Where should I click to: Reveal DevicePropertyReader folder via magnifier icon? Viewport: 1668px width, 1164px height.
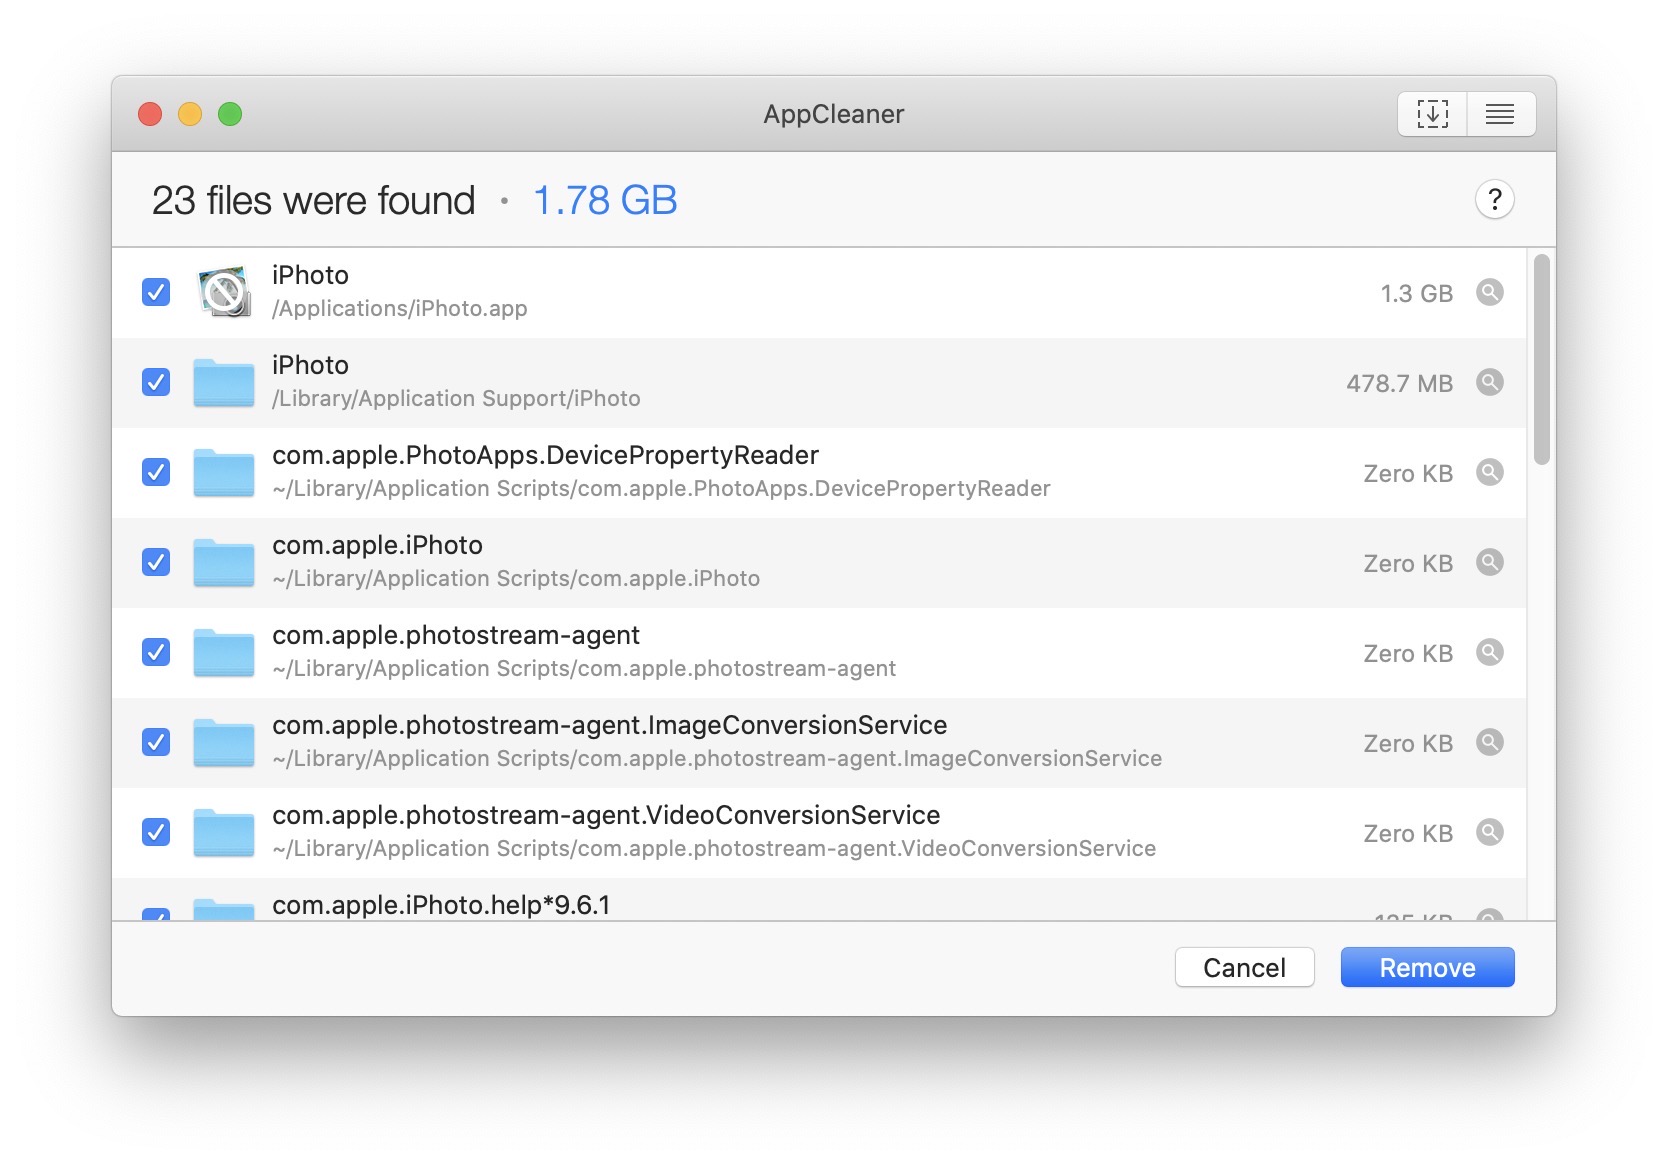click(x=1489, y=472)
